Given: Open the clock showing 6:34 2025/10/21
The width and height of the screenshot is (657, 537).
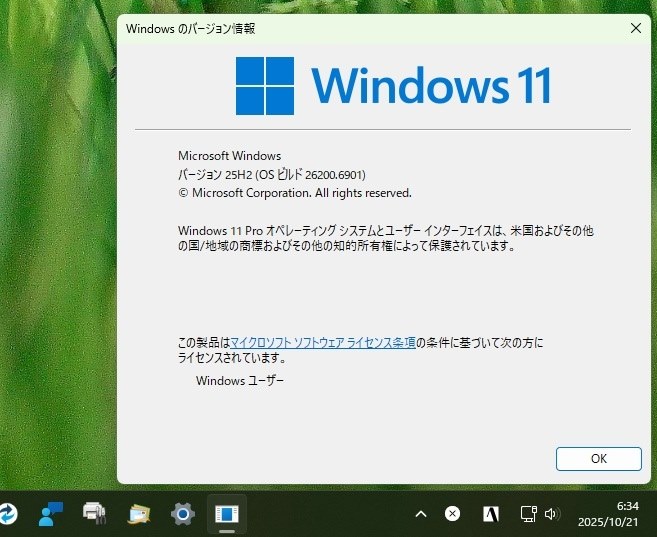Looking at the screenshot, I should coord(608,514).
